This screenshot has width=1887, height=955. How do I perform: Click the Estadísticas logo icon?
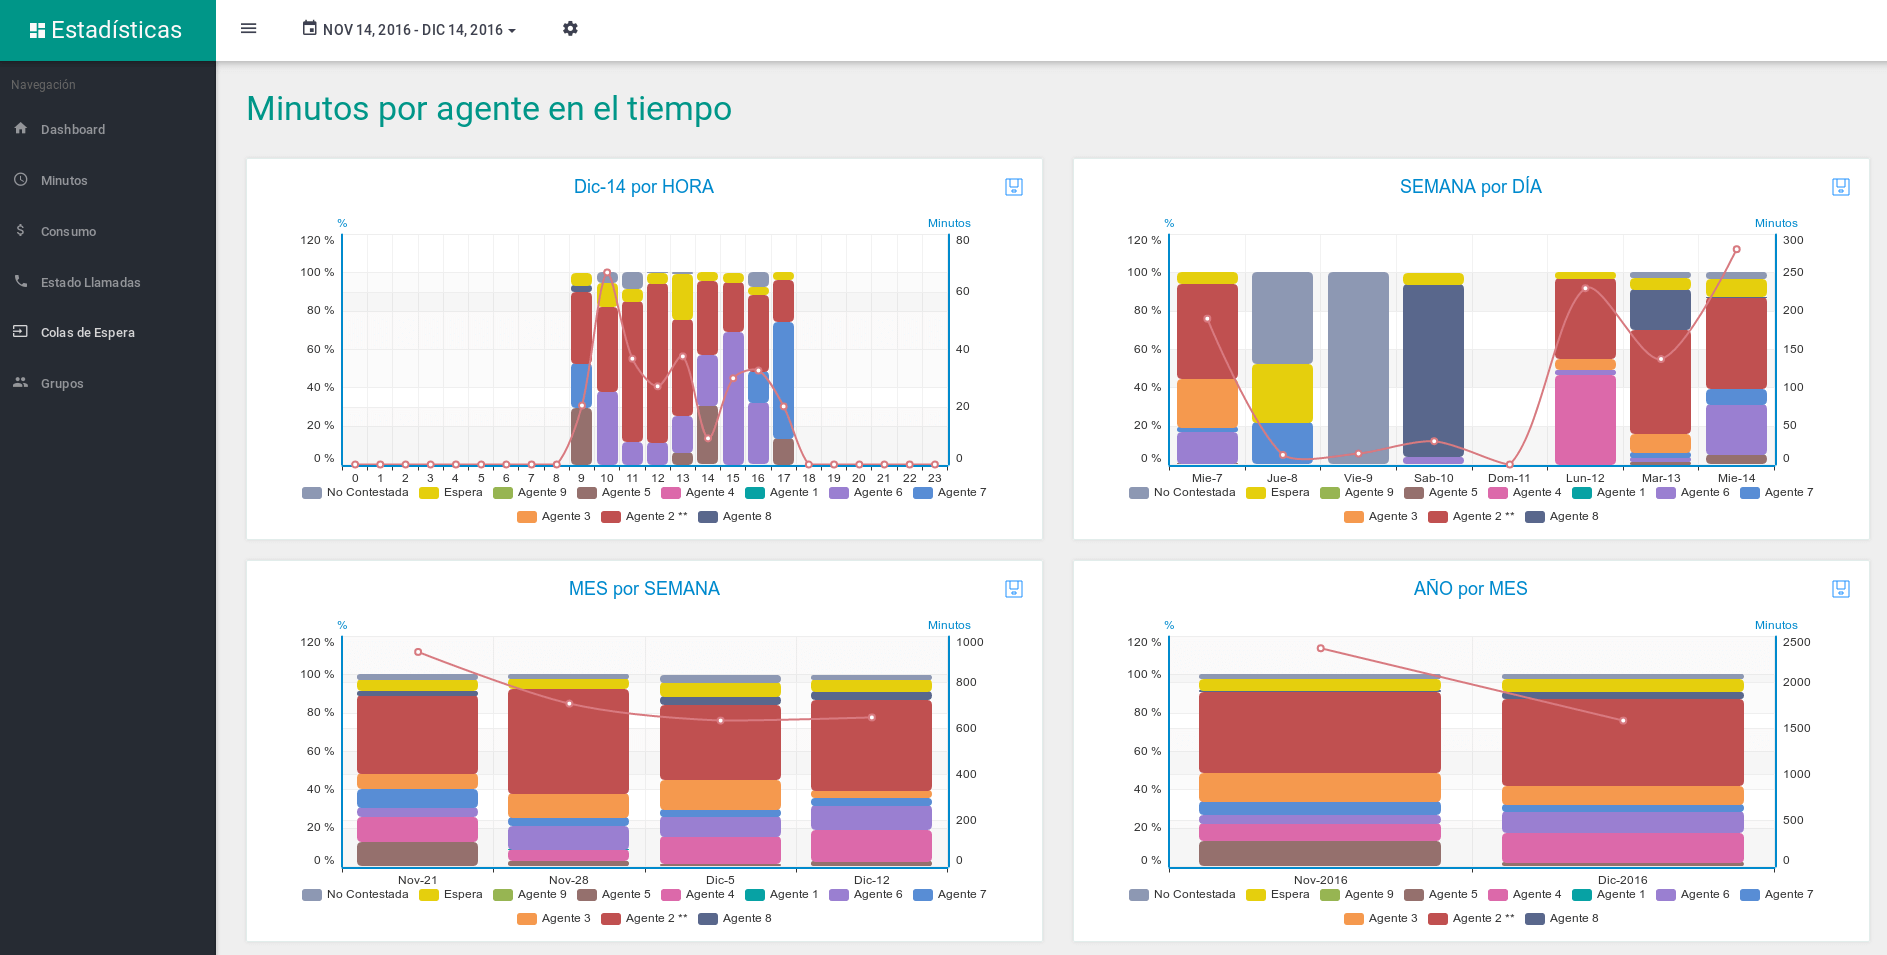pyautogui.click(x=37, y=30)
